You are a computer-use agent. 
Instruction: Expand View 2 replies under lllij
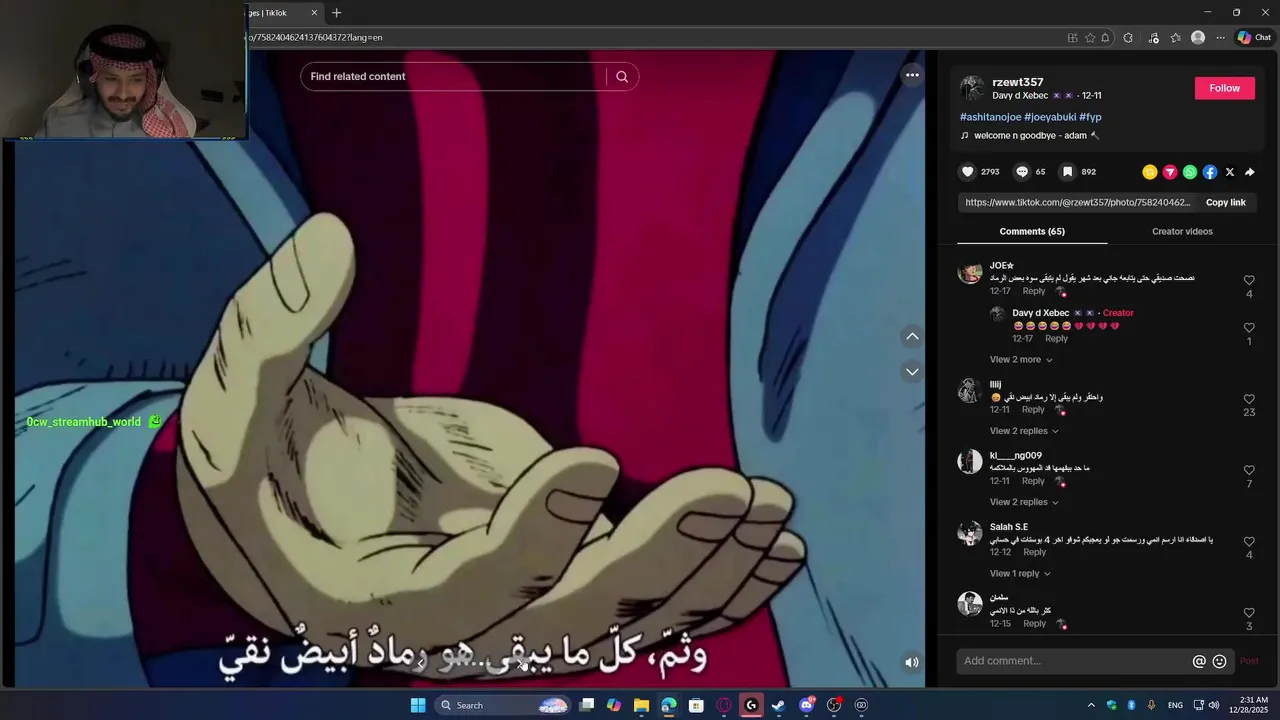[1024, 431]
